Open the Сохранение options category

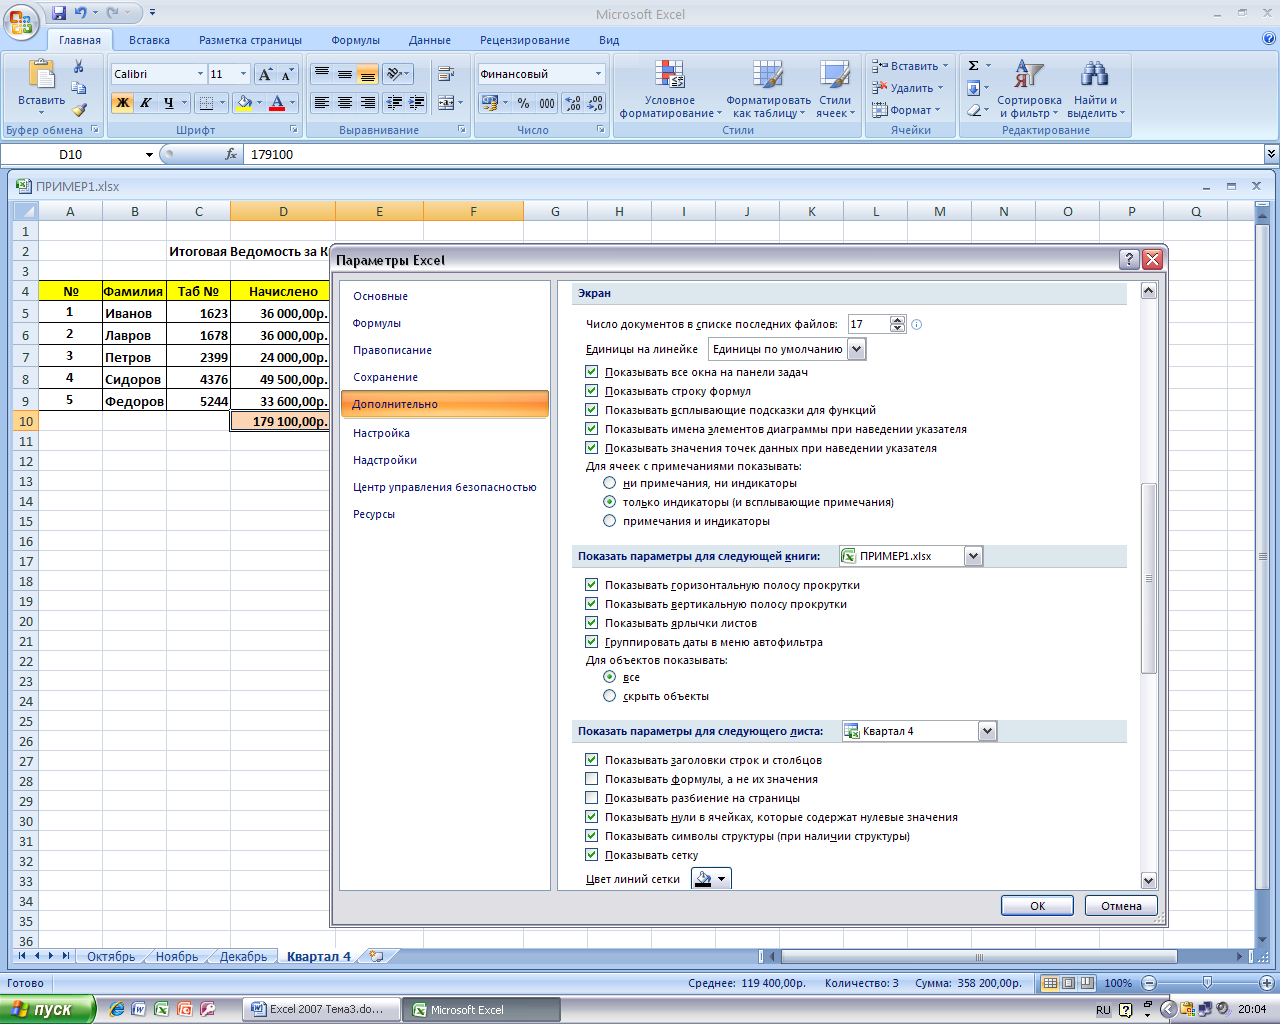click(385, 377)
